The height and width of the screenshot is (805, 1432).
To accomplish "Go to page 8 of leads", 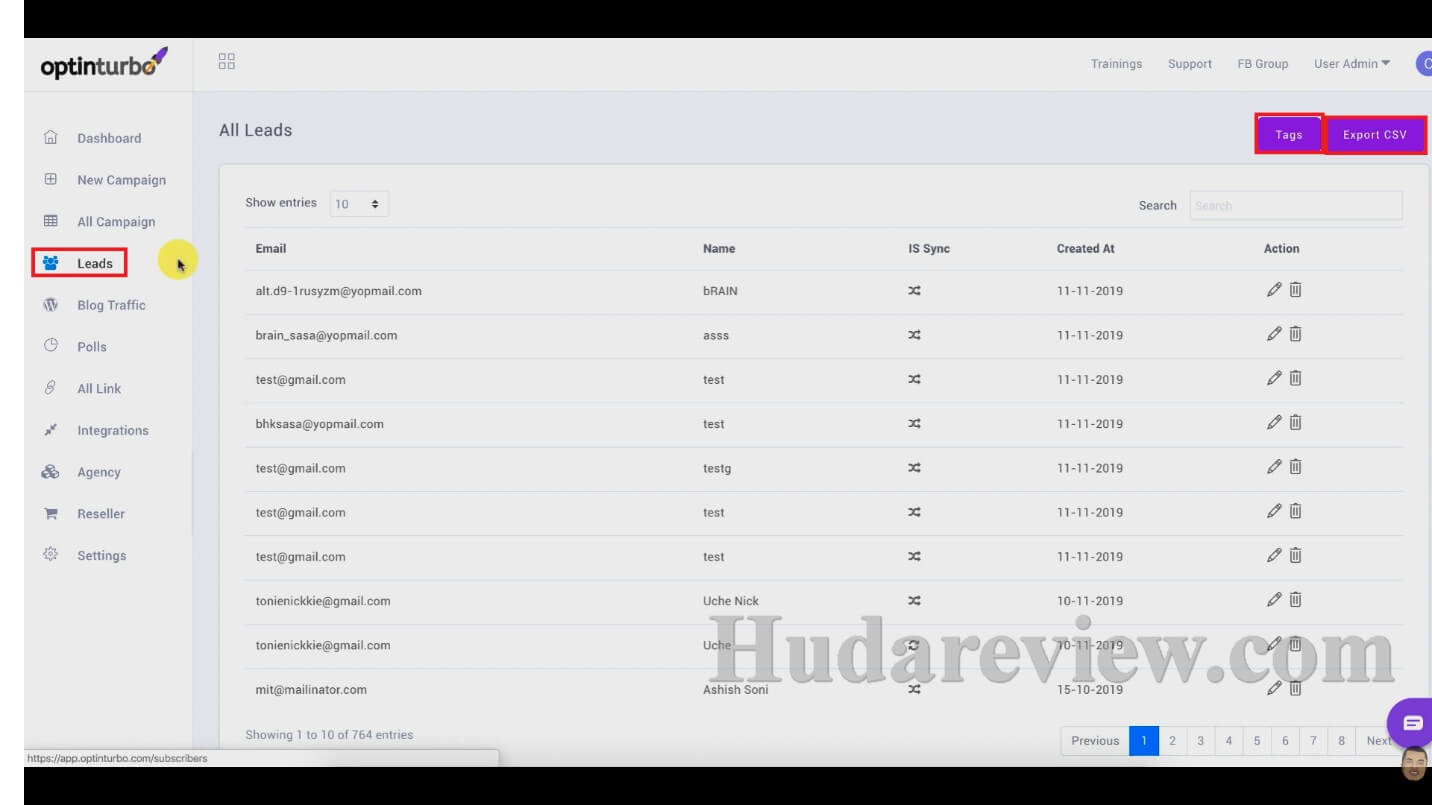I will pos(1341,741).
